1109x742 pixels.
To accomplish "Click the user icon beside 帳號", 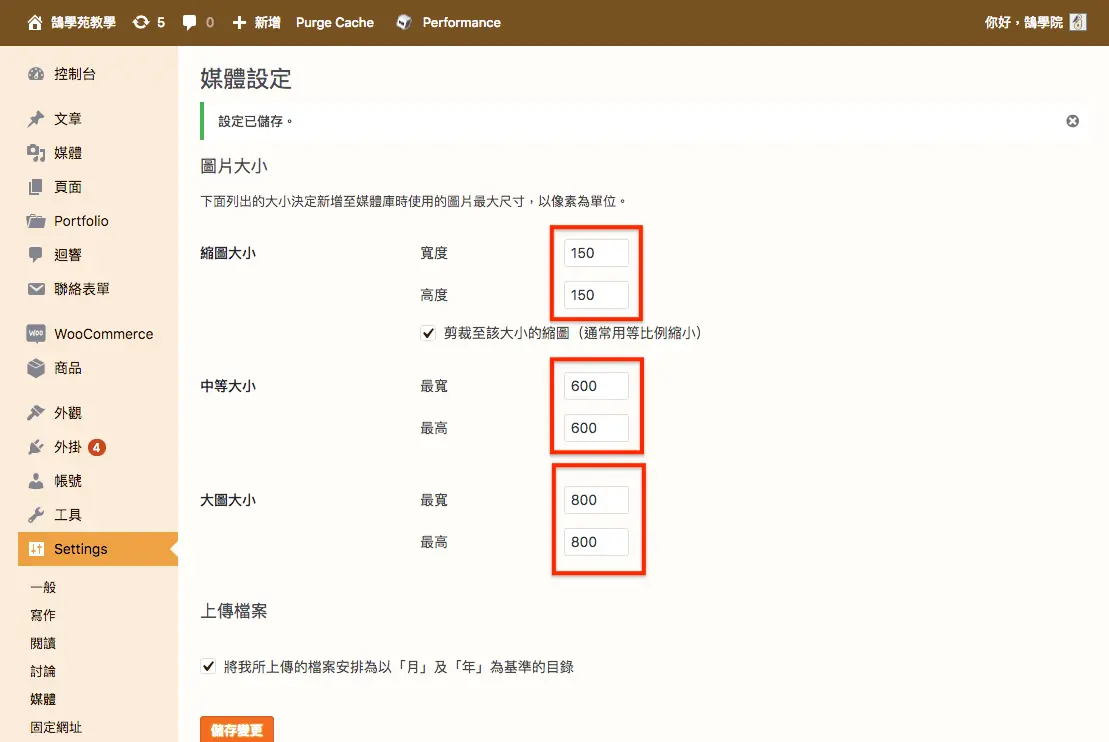I will tap(36, 481).
